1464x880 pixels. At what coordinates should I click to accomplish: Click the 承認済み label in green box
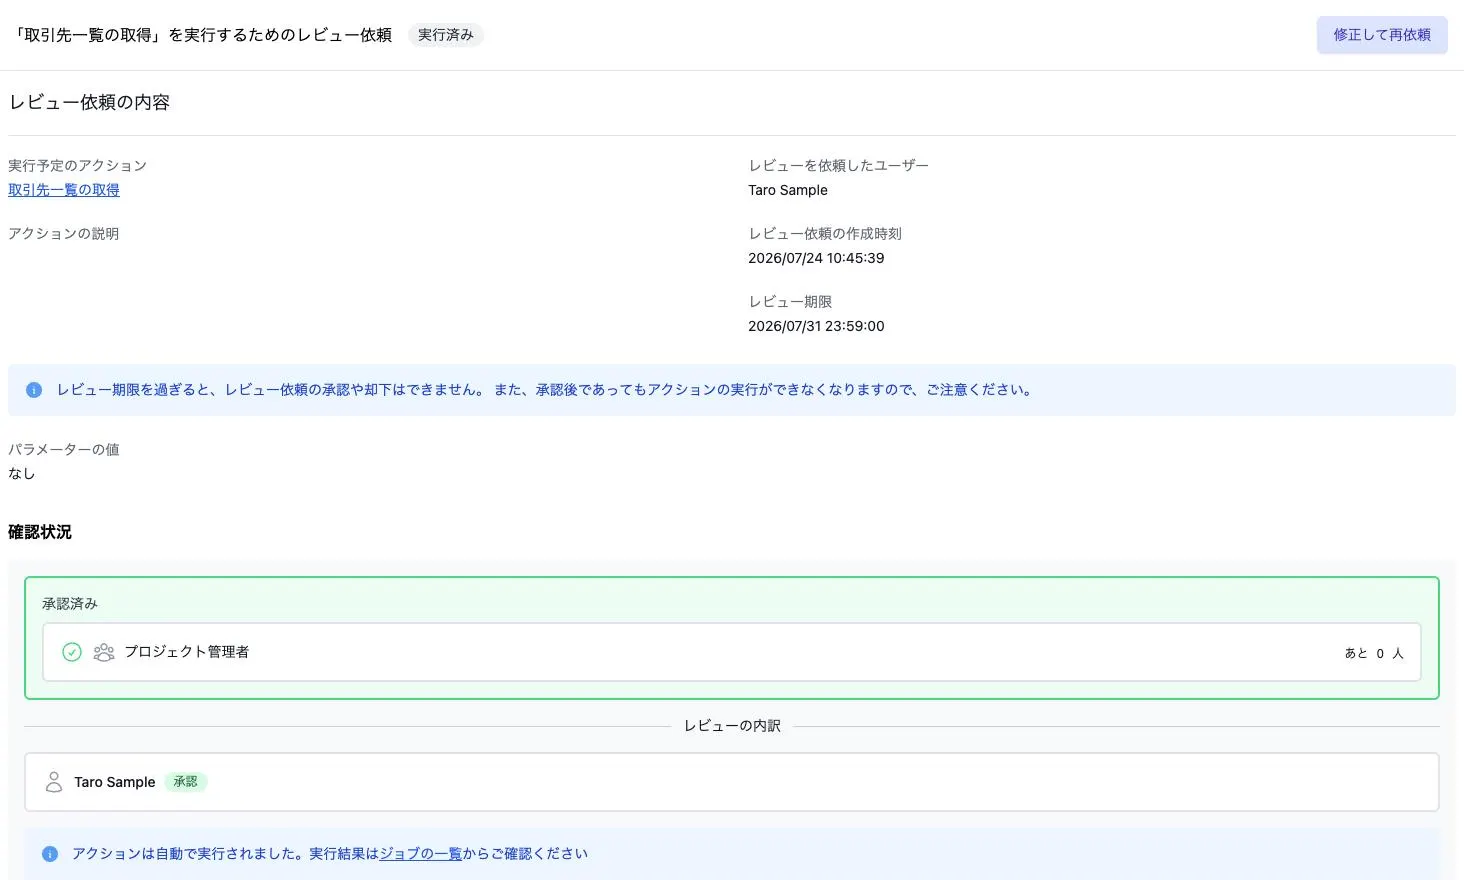[70, 604]
